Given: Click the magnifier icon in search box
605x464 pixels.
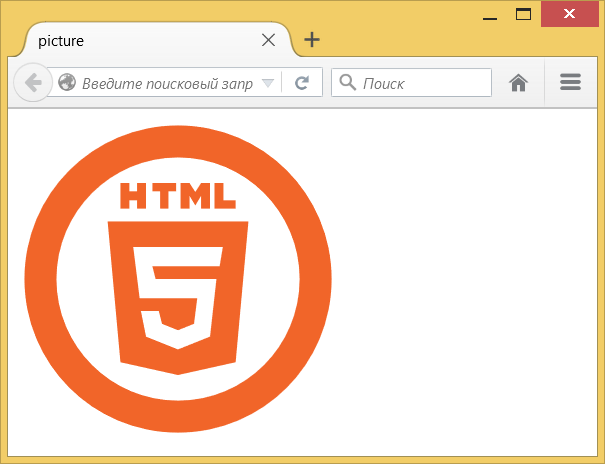Looking at the screenshot, I should point(347,83).
